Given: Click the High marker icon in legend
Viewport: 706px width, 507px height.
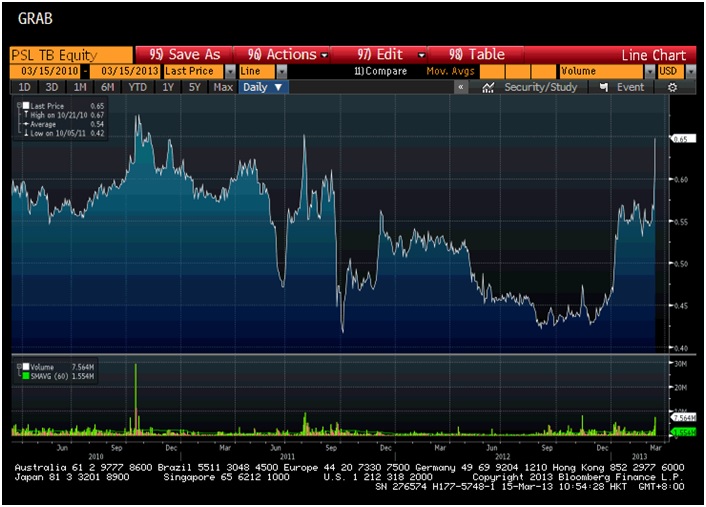Looking at the screenshot, I should (26, 115).
